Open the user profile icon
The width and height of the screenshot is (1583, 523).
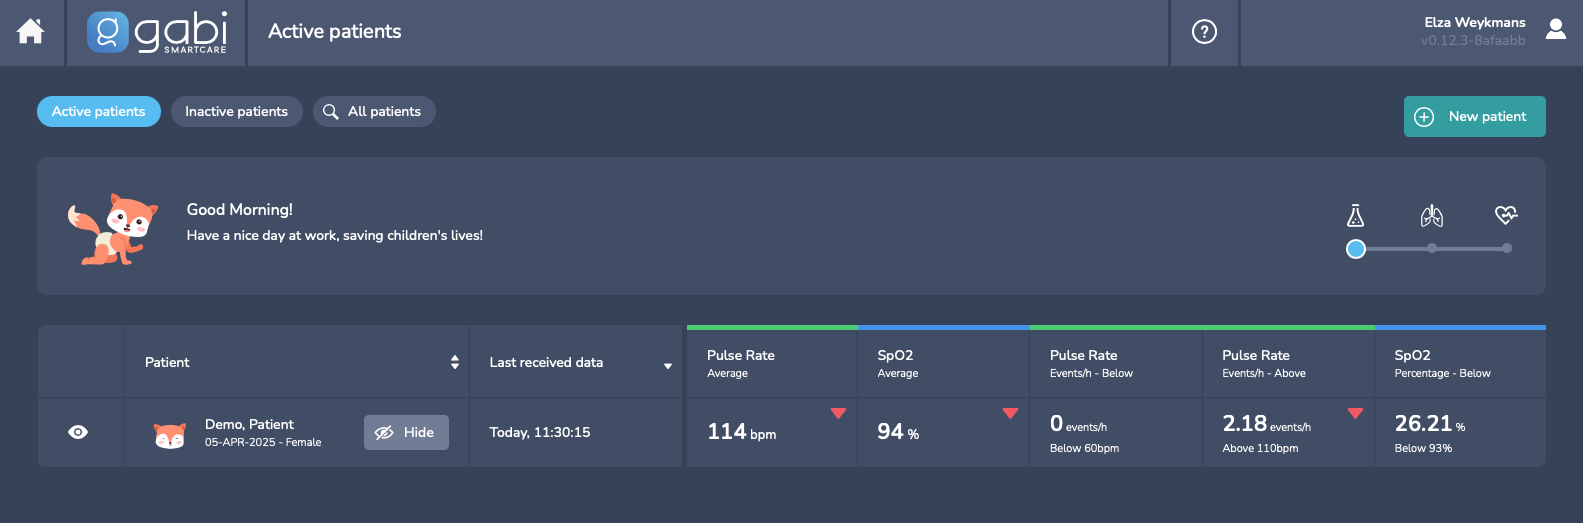pyautogui.click(x=1555, y=30)
